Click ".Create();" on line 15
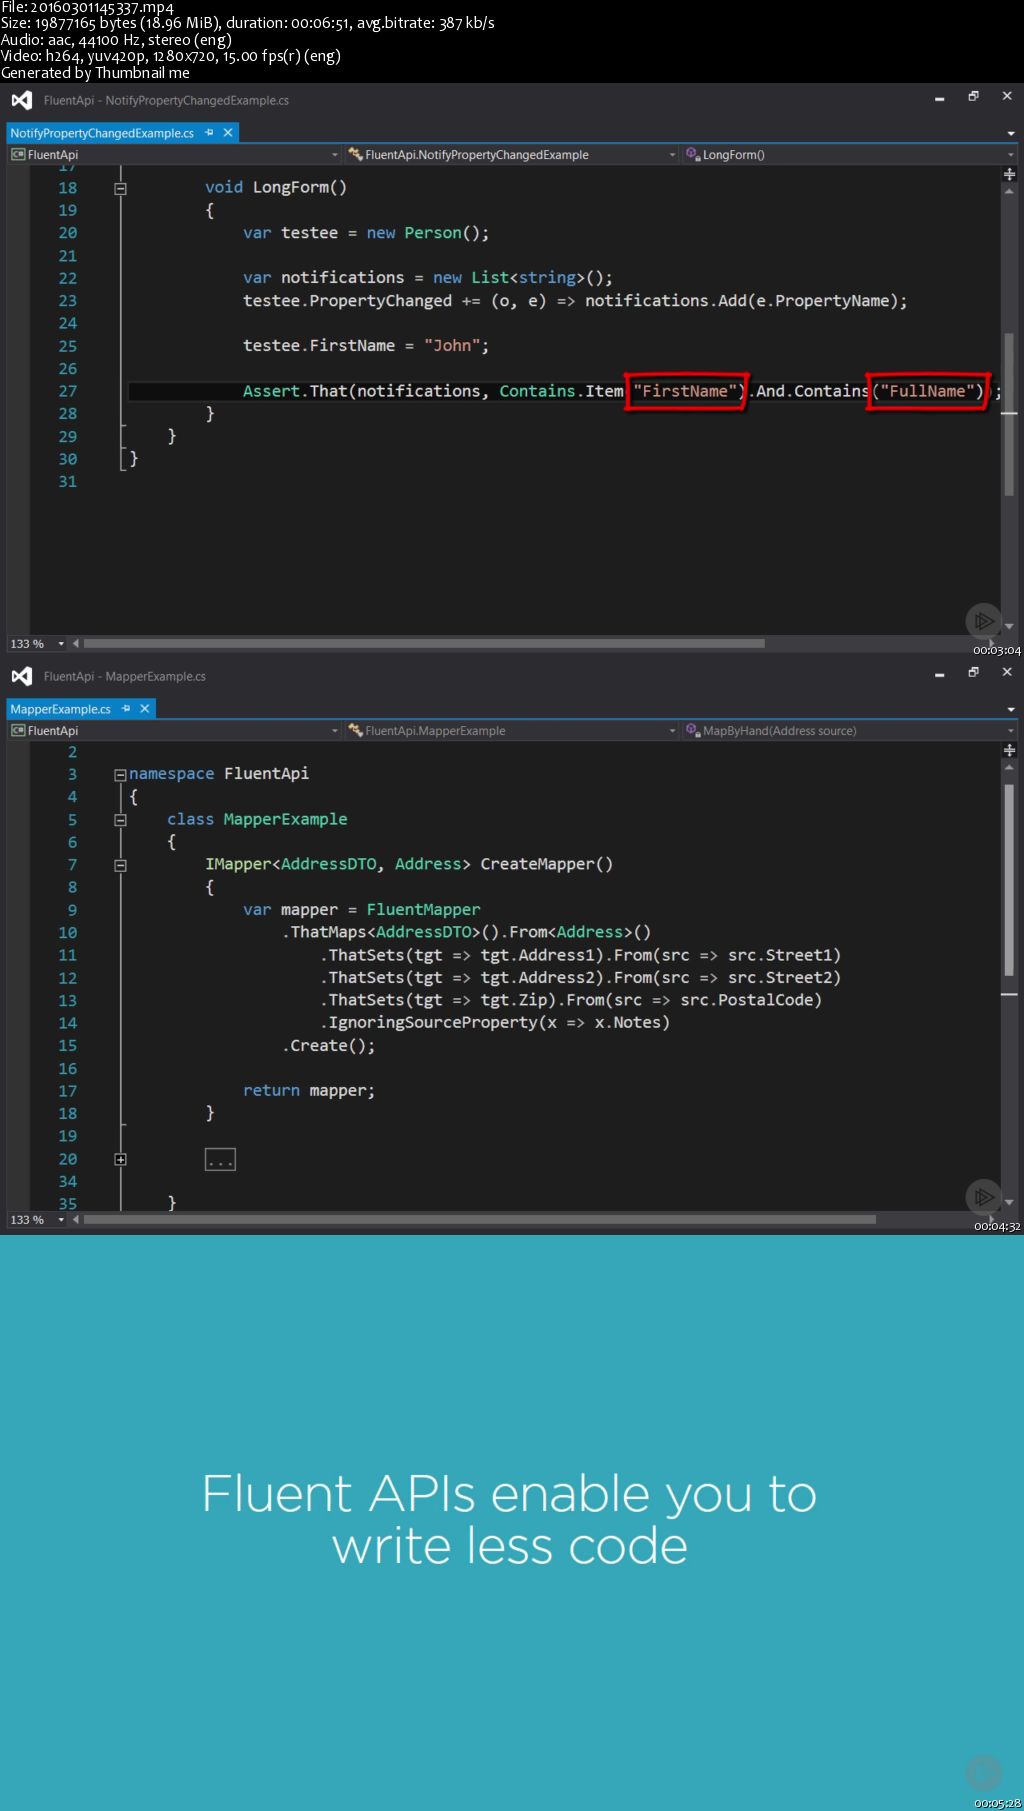The image size is (1024, 1811). [329, 1046]
